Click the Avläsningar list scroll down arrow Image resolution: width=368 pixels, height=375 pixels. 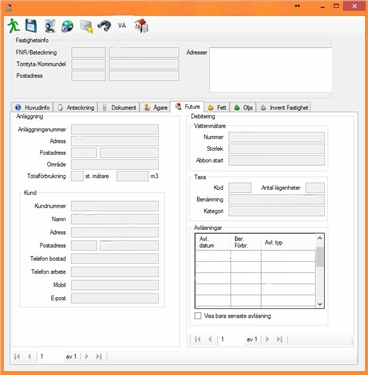click(x=320, y=304)
